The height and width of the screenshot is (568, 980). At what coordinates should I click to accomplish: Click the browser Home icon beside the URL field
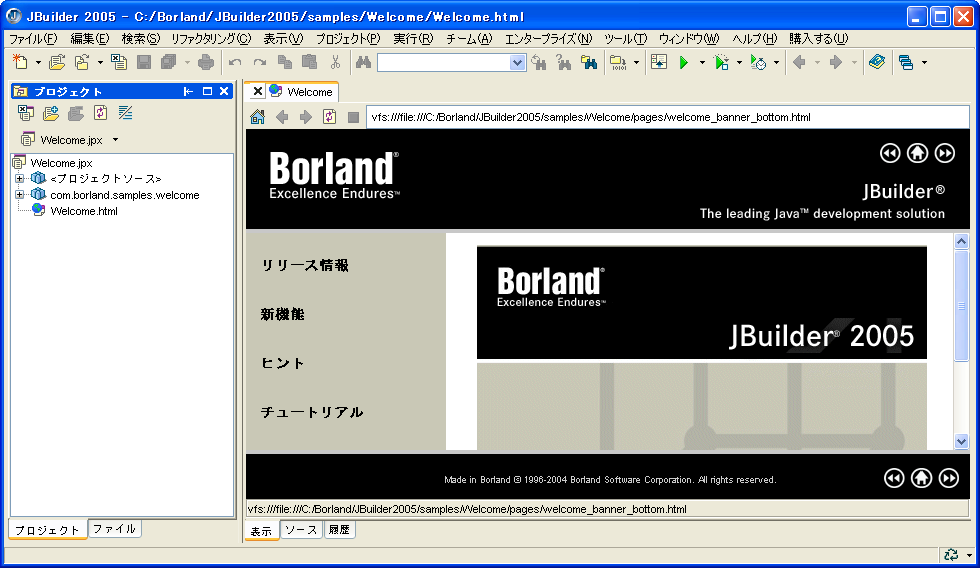[257, 117]
